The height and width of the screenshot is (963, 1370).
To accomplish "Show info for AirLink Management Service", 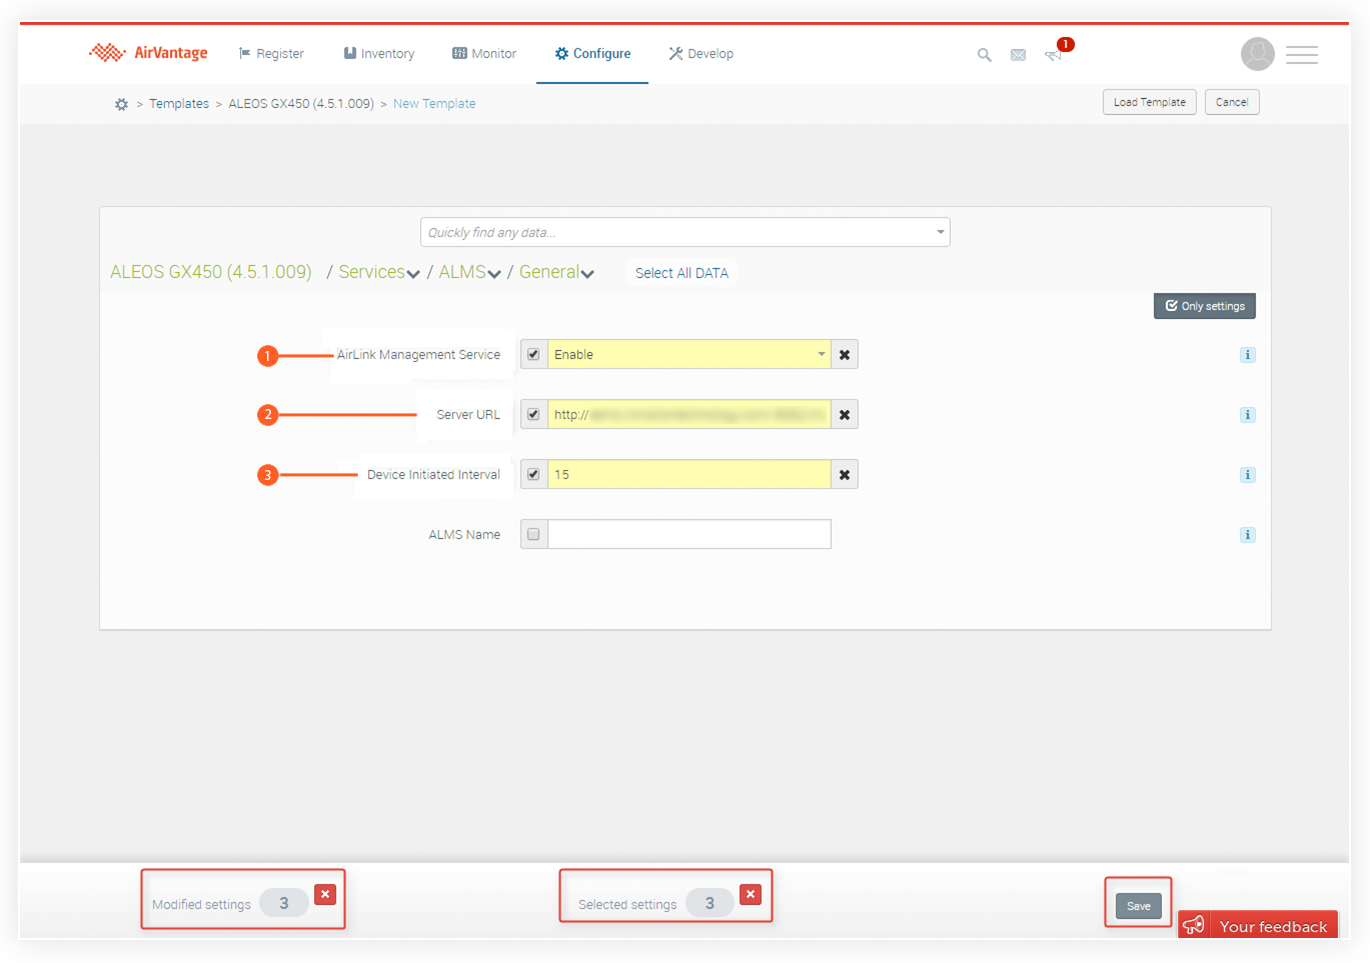I will (x=1247, y=355).
